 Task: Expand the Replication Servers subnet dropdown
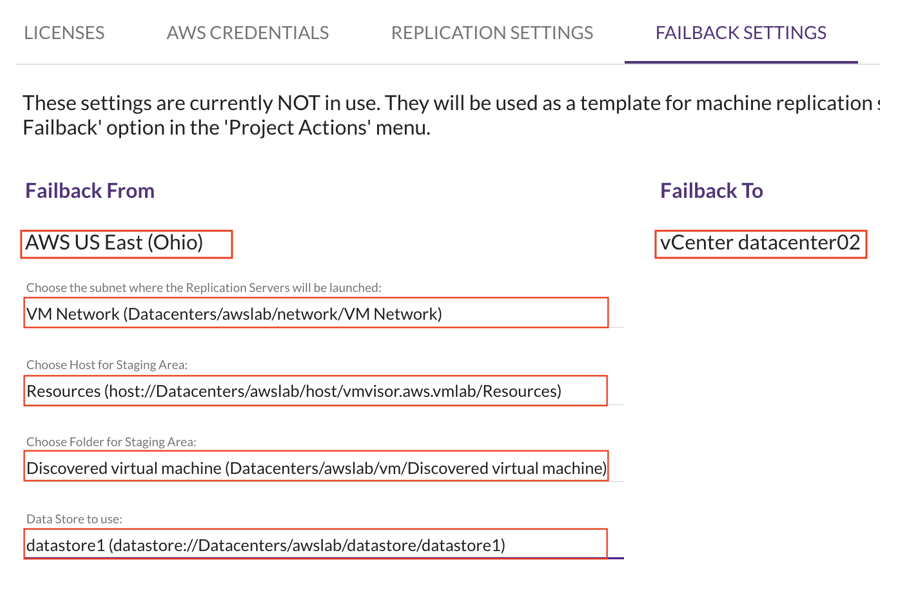318,313
